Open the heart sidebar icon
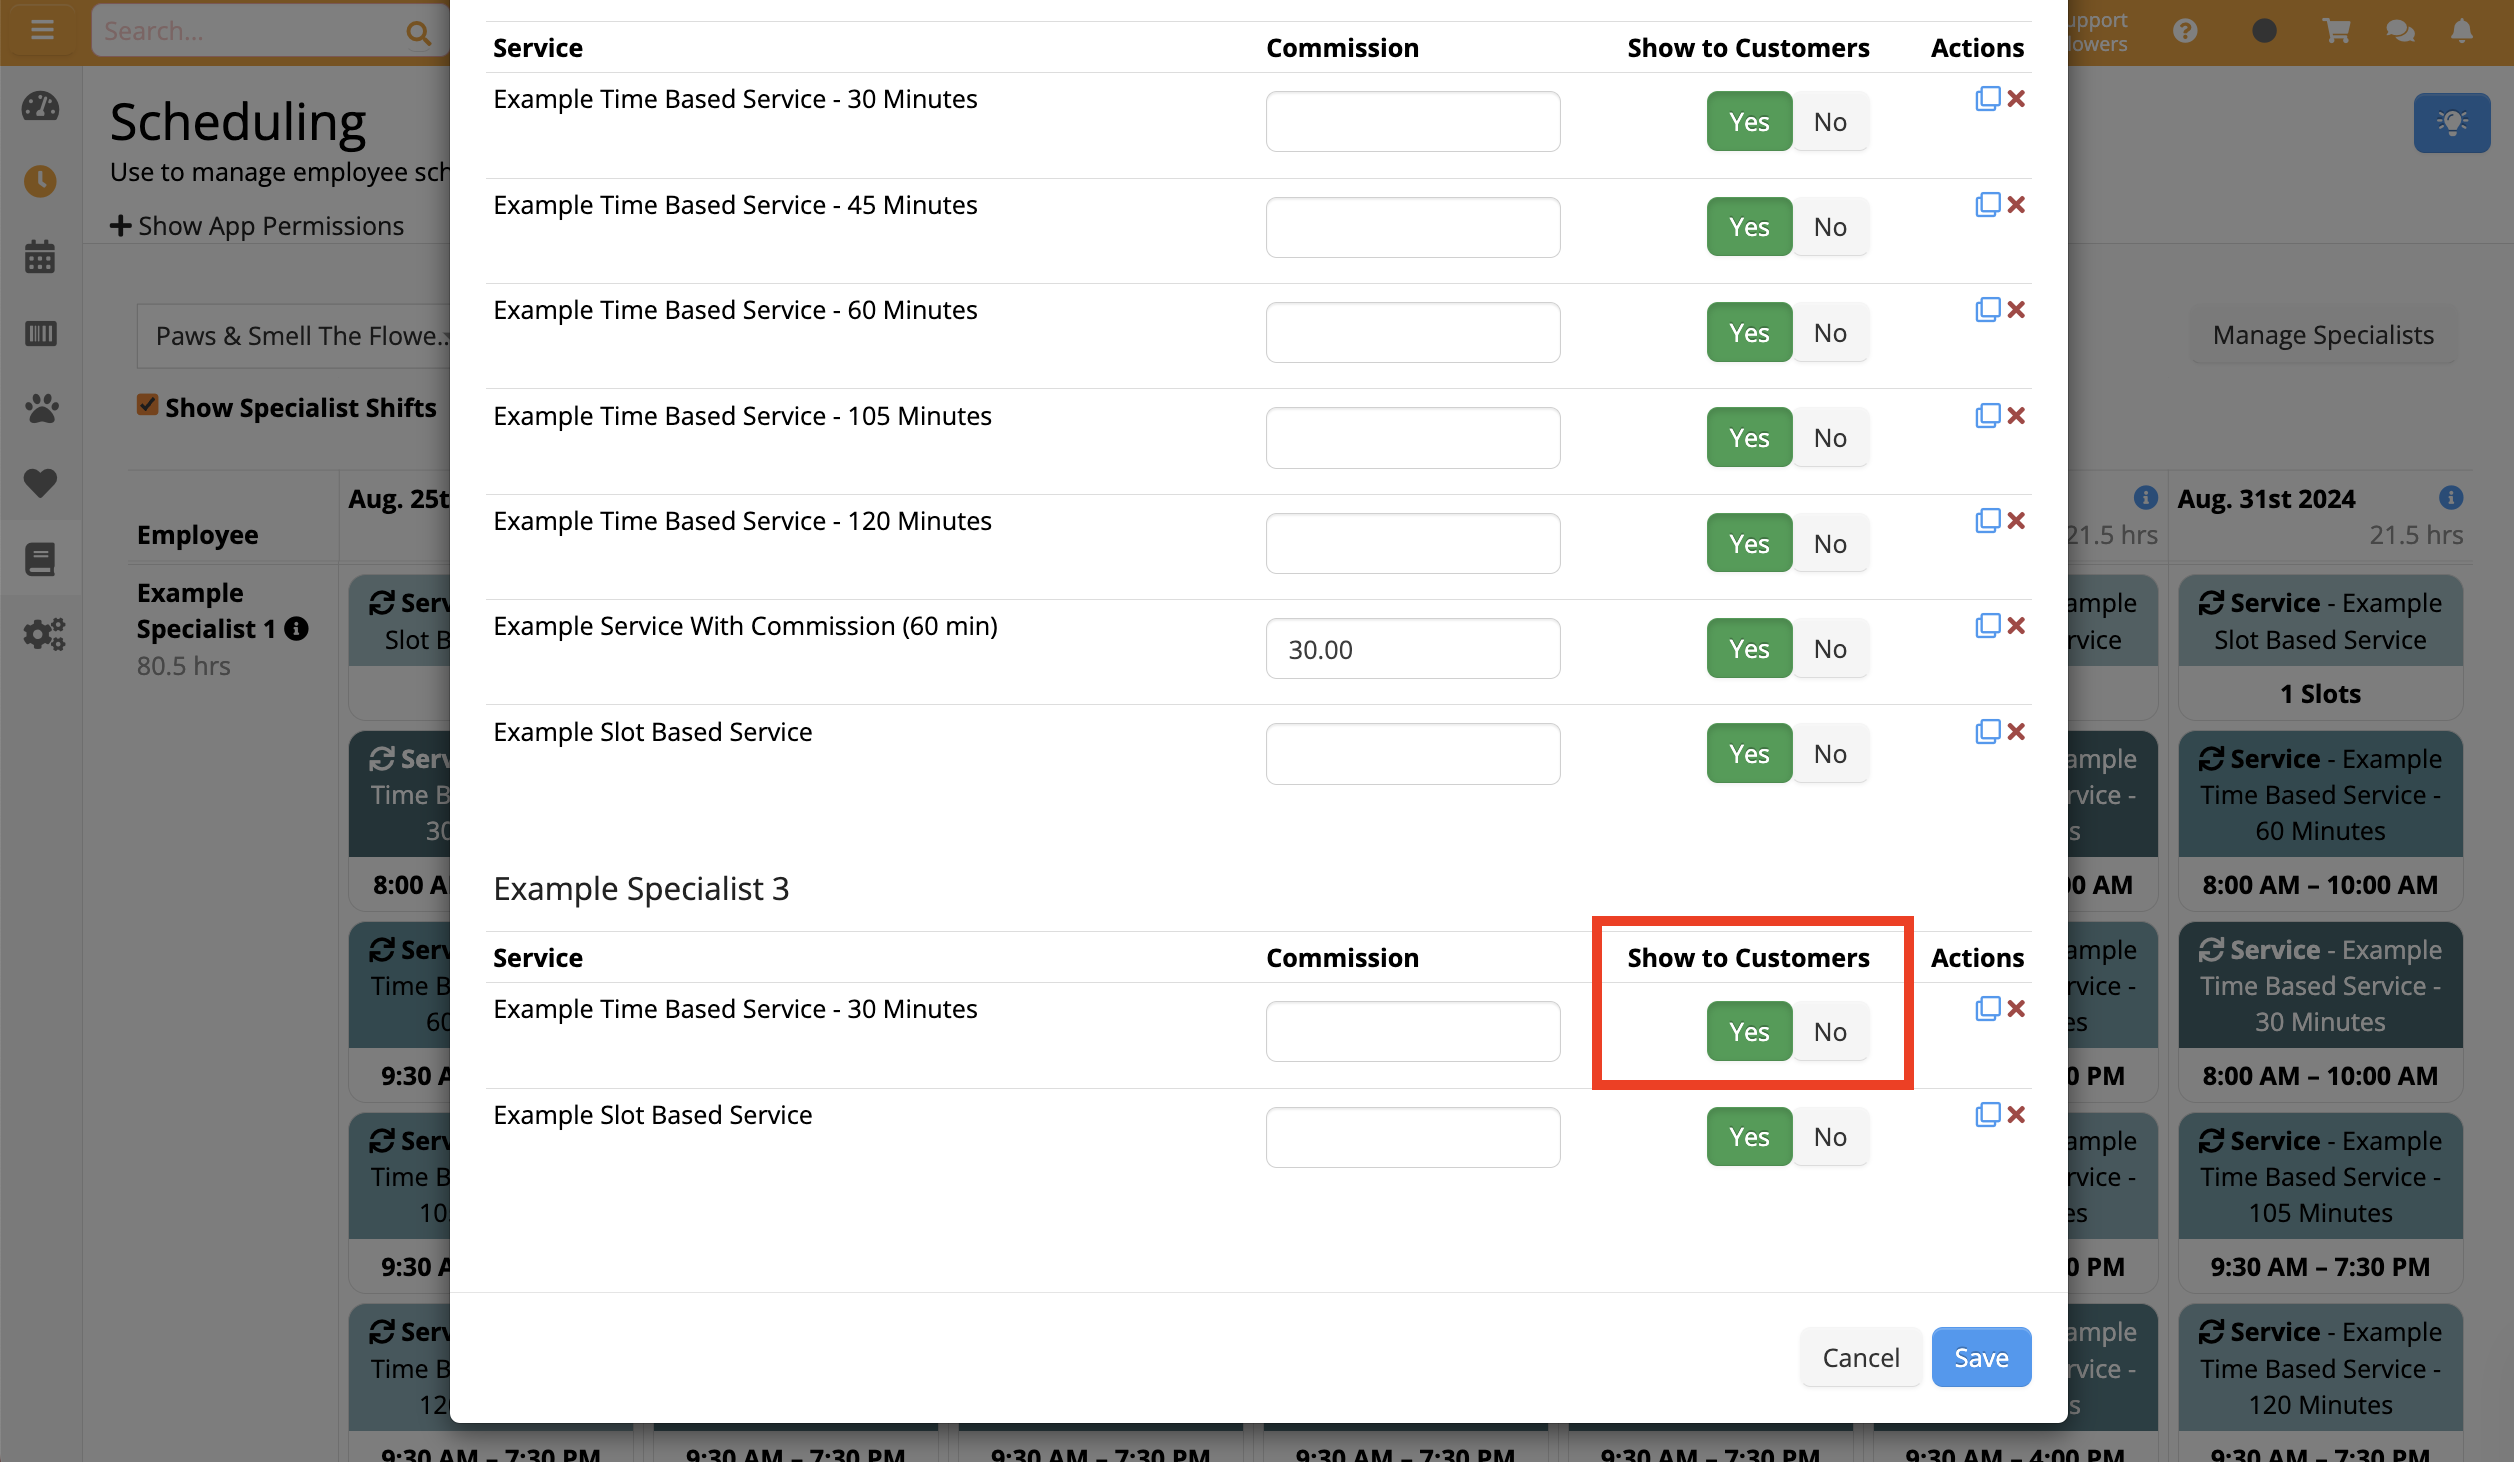Viewport: 2514px width, 1462px height. pyautogui.click(x=40, y=483)
